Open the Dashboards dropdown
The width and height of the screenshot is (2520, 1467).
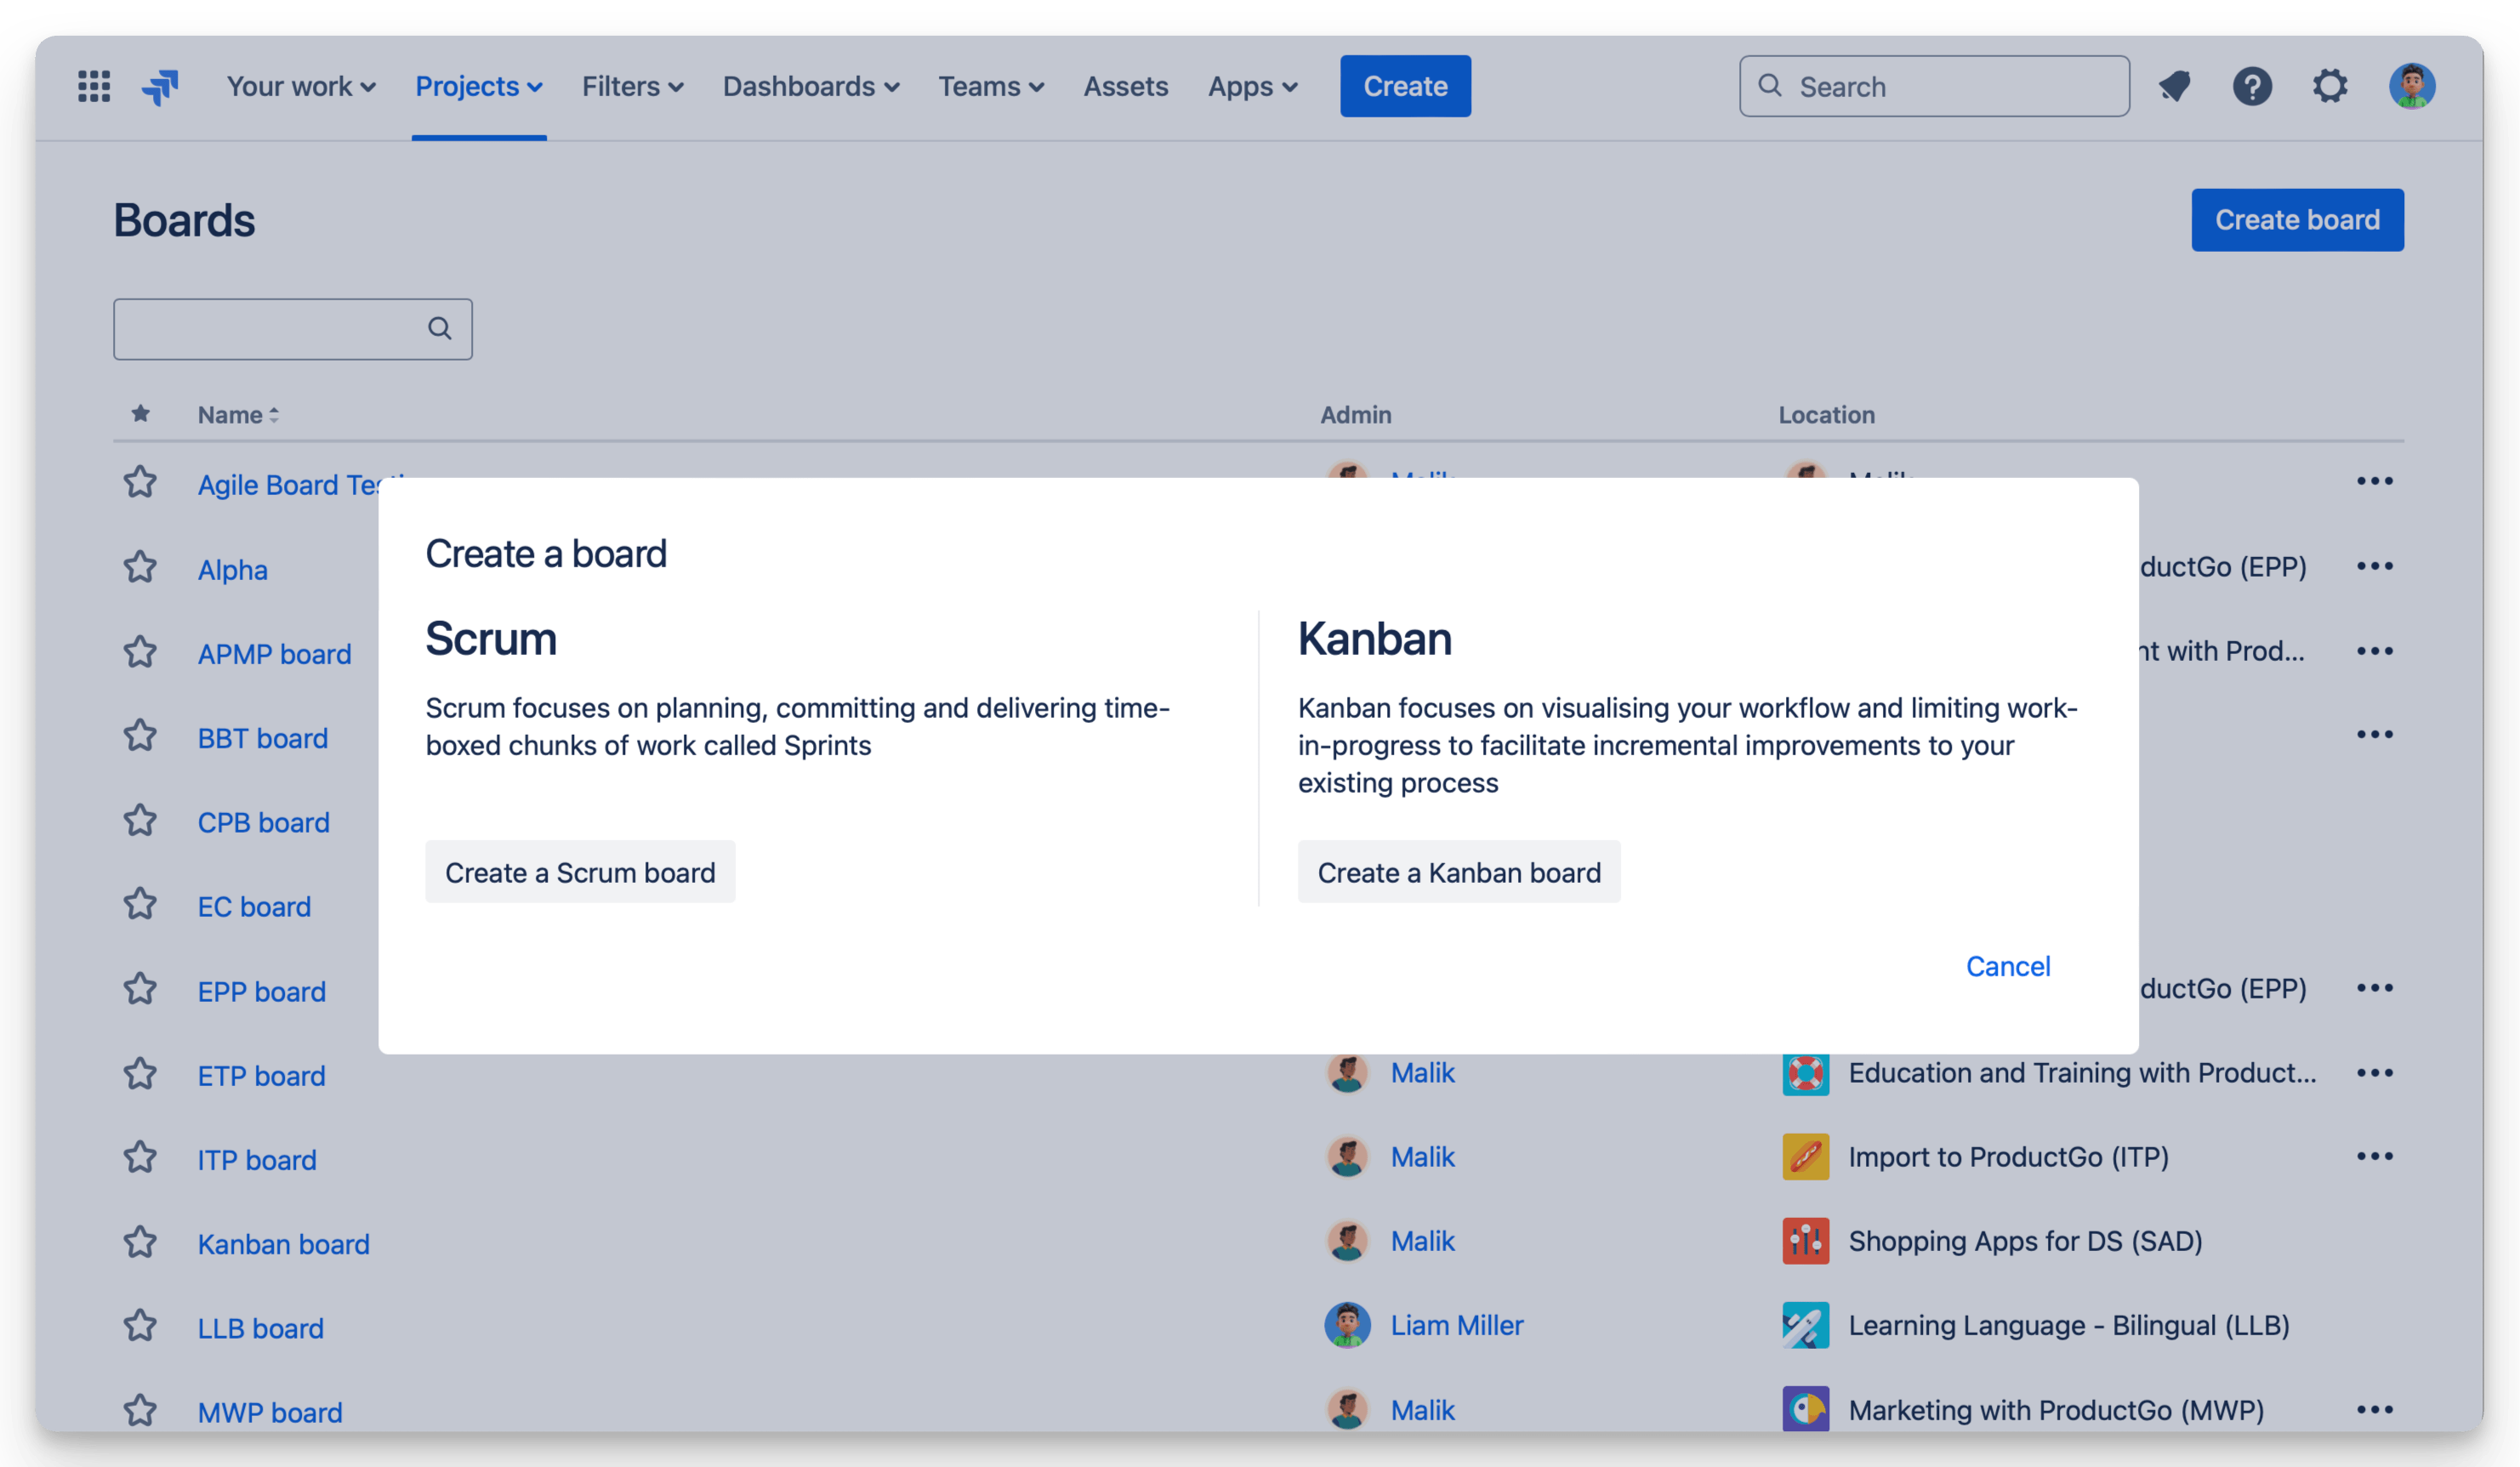pyautogui.click(x=811, y=86)
